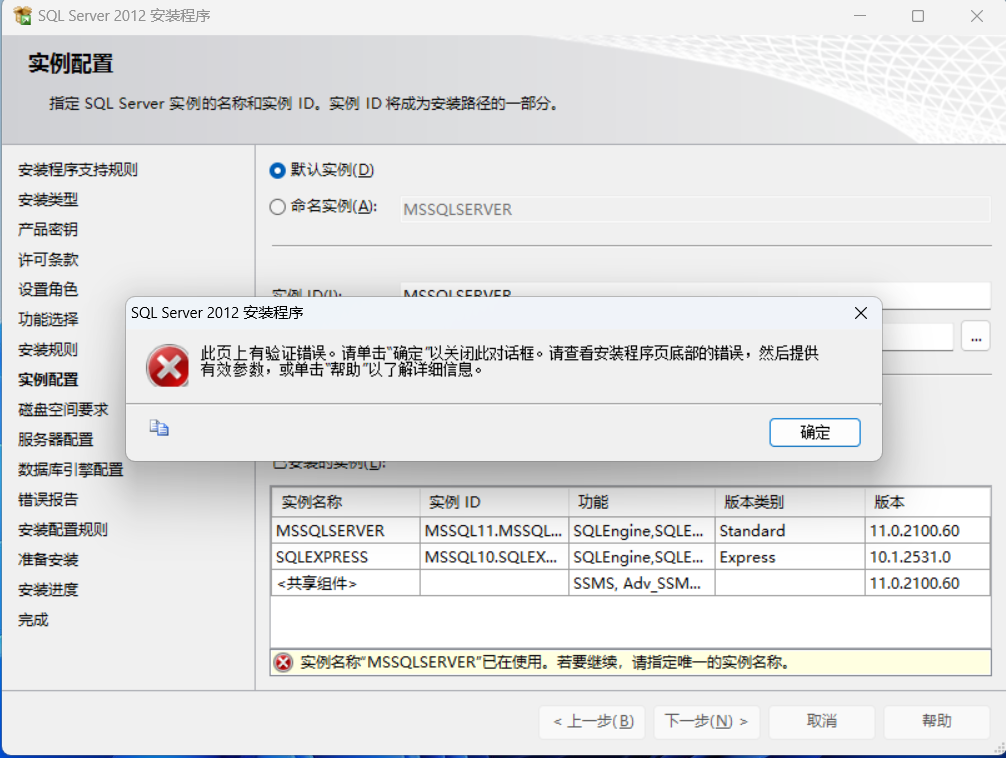Click the 服务器配置 step in the sidebar

[x=56, y=440]
